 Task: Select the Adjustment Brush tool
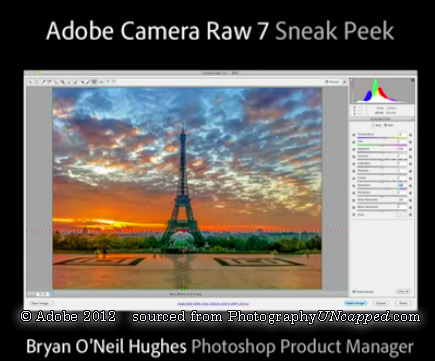(x=88, y=82)
